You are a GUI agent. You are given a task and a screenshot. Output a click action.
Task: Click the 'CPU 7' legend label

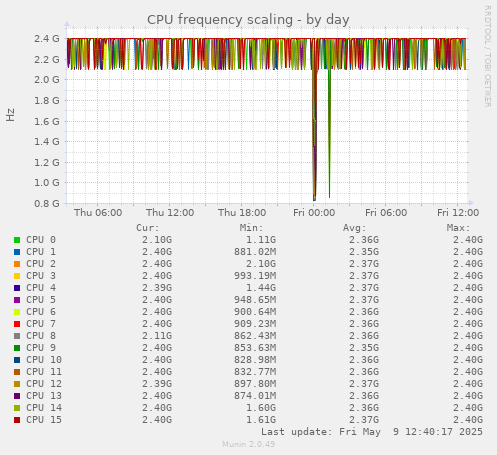click(41, 324)
